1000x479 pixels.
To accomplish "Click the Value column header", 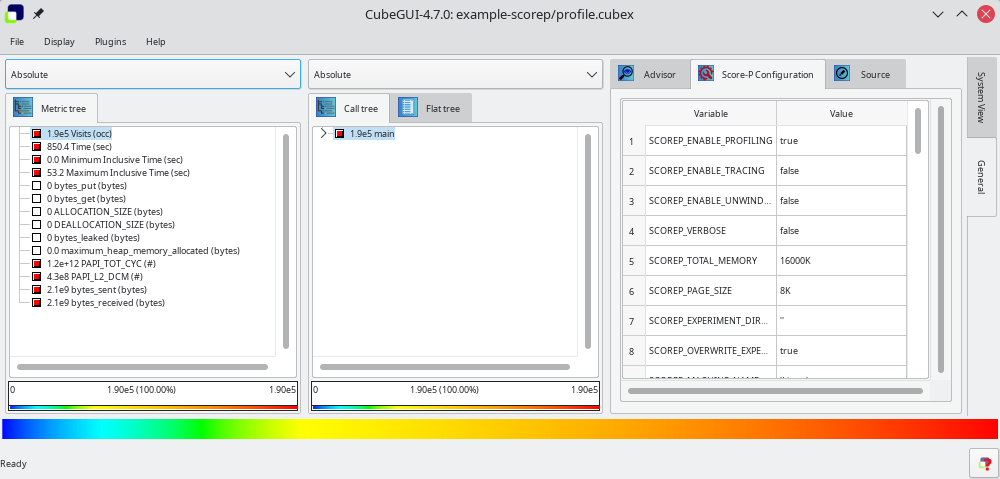I will (x=841, y=114).
